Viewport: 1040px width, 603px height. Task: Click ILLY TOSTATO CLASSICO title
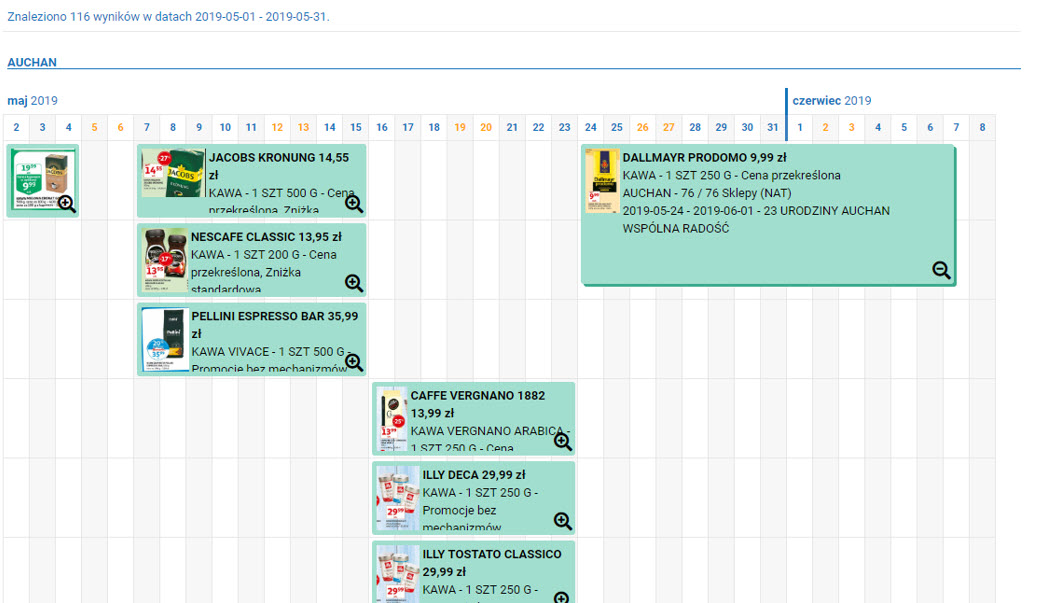click(491, 563)
